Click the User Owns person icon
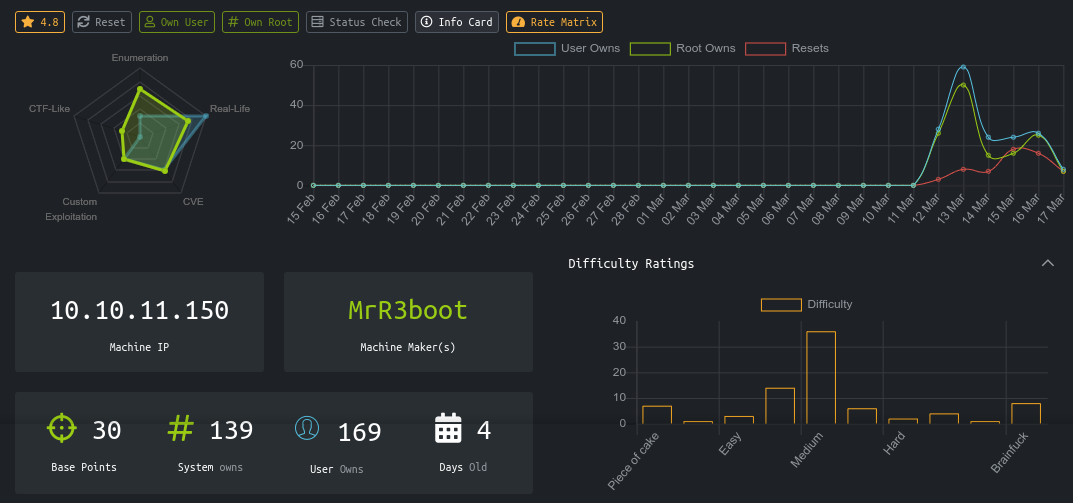This screenshot has height=503, width=1073. (x=307, y=428)
